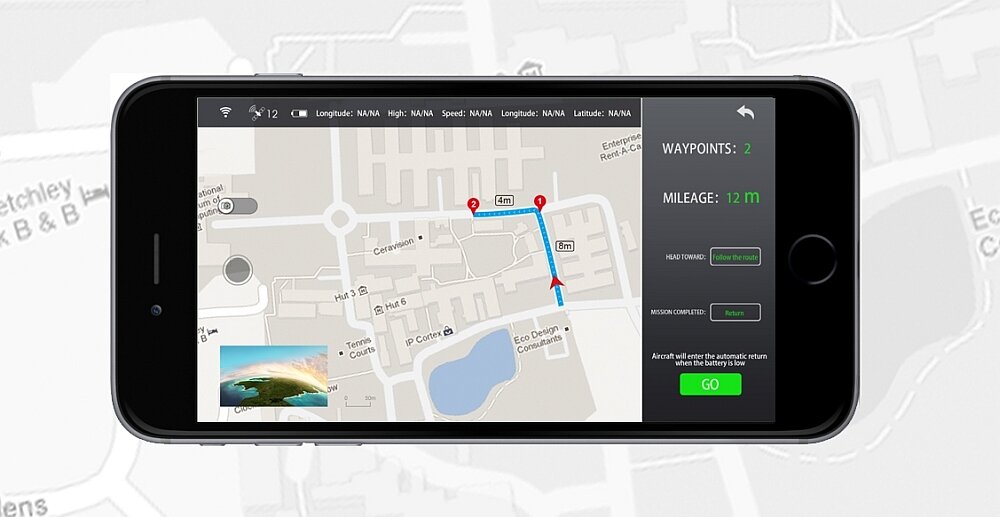This screenshot has width=1000, height=517.
Task: Tap the Wi-Fi signal icon
Action: click(226, 113)
